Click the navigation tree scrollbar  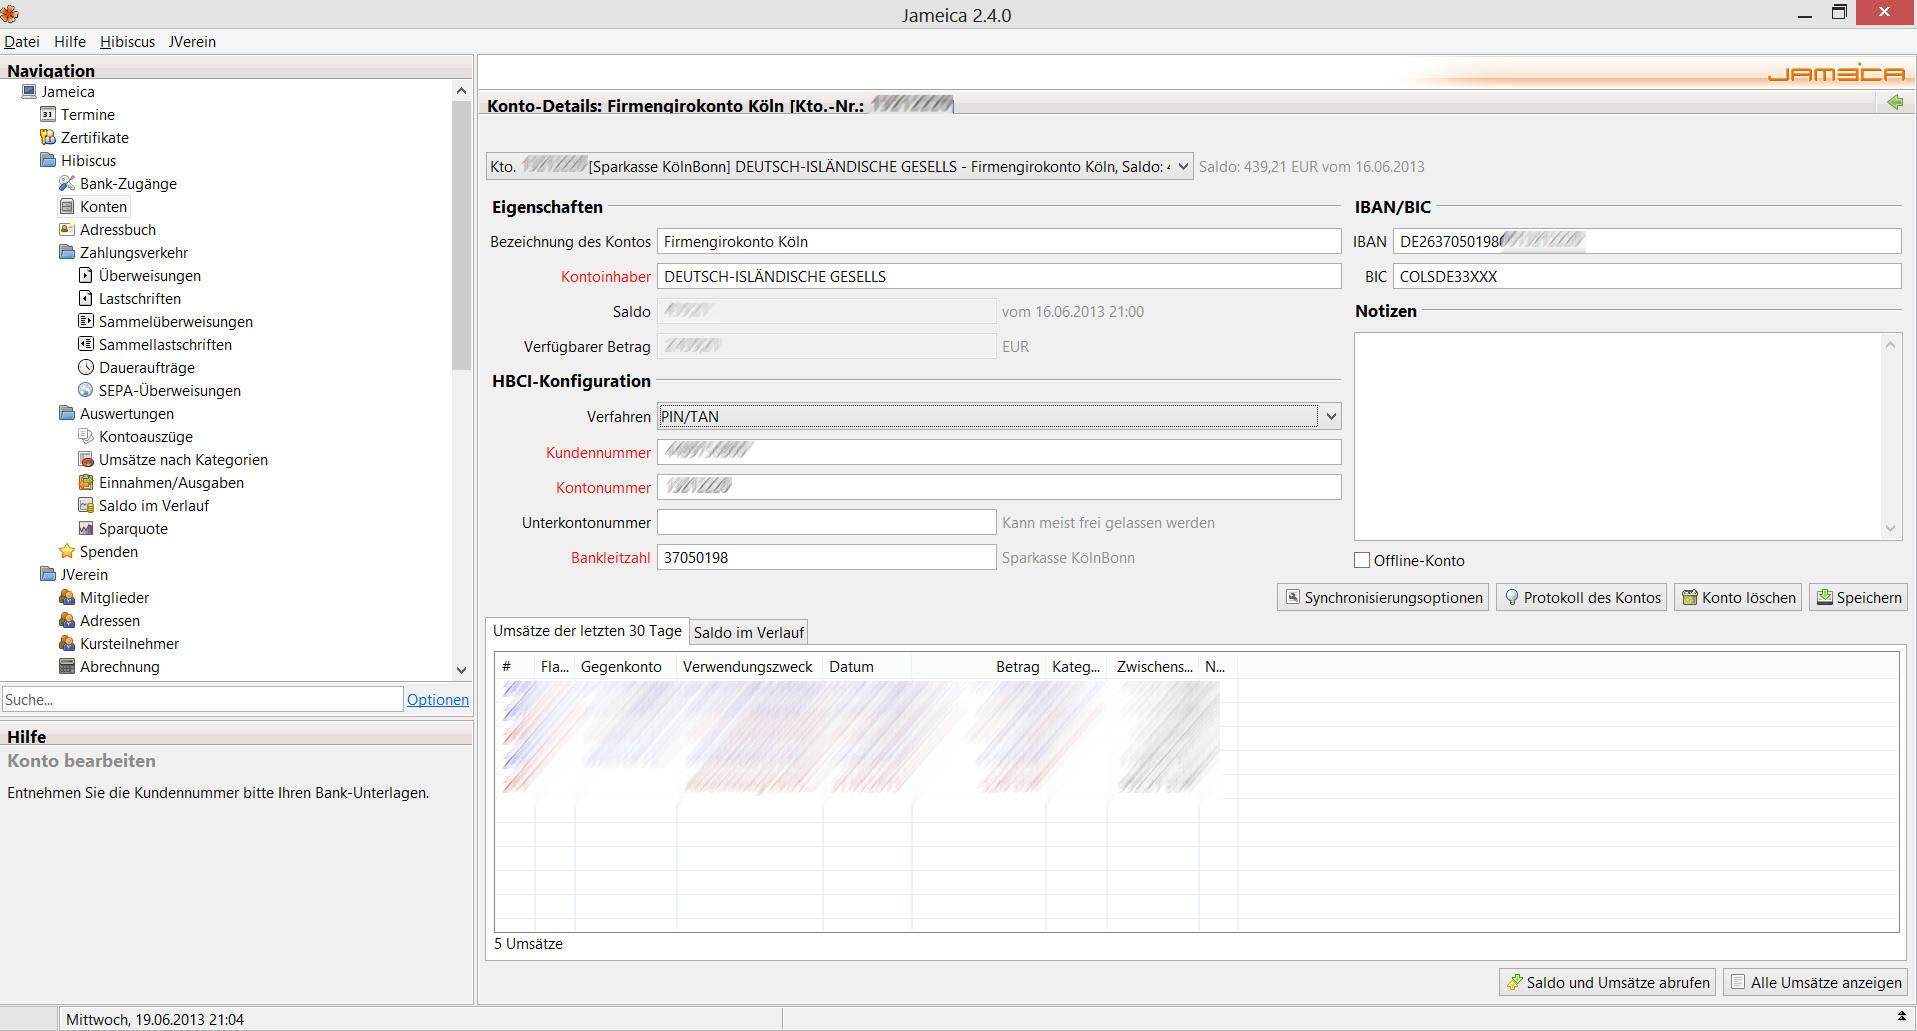click(x=461, y=235)
